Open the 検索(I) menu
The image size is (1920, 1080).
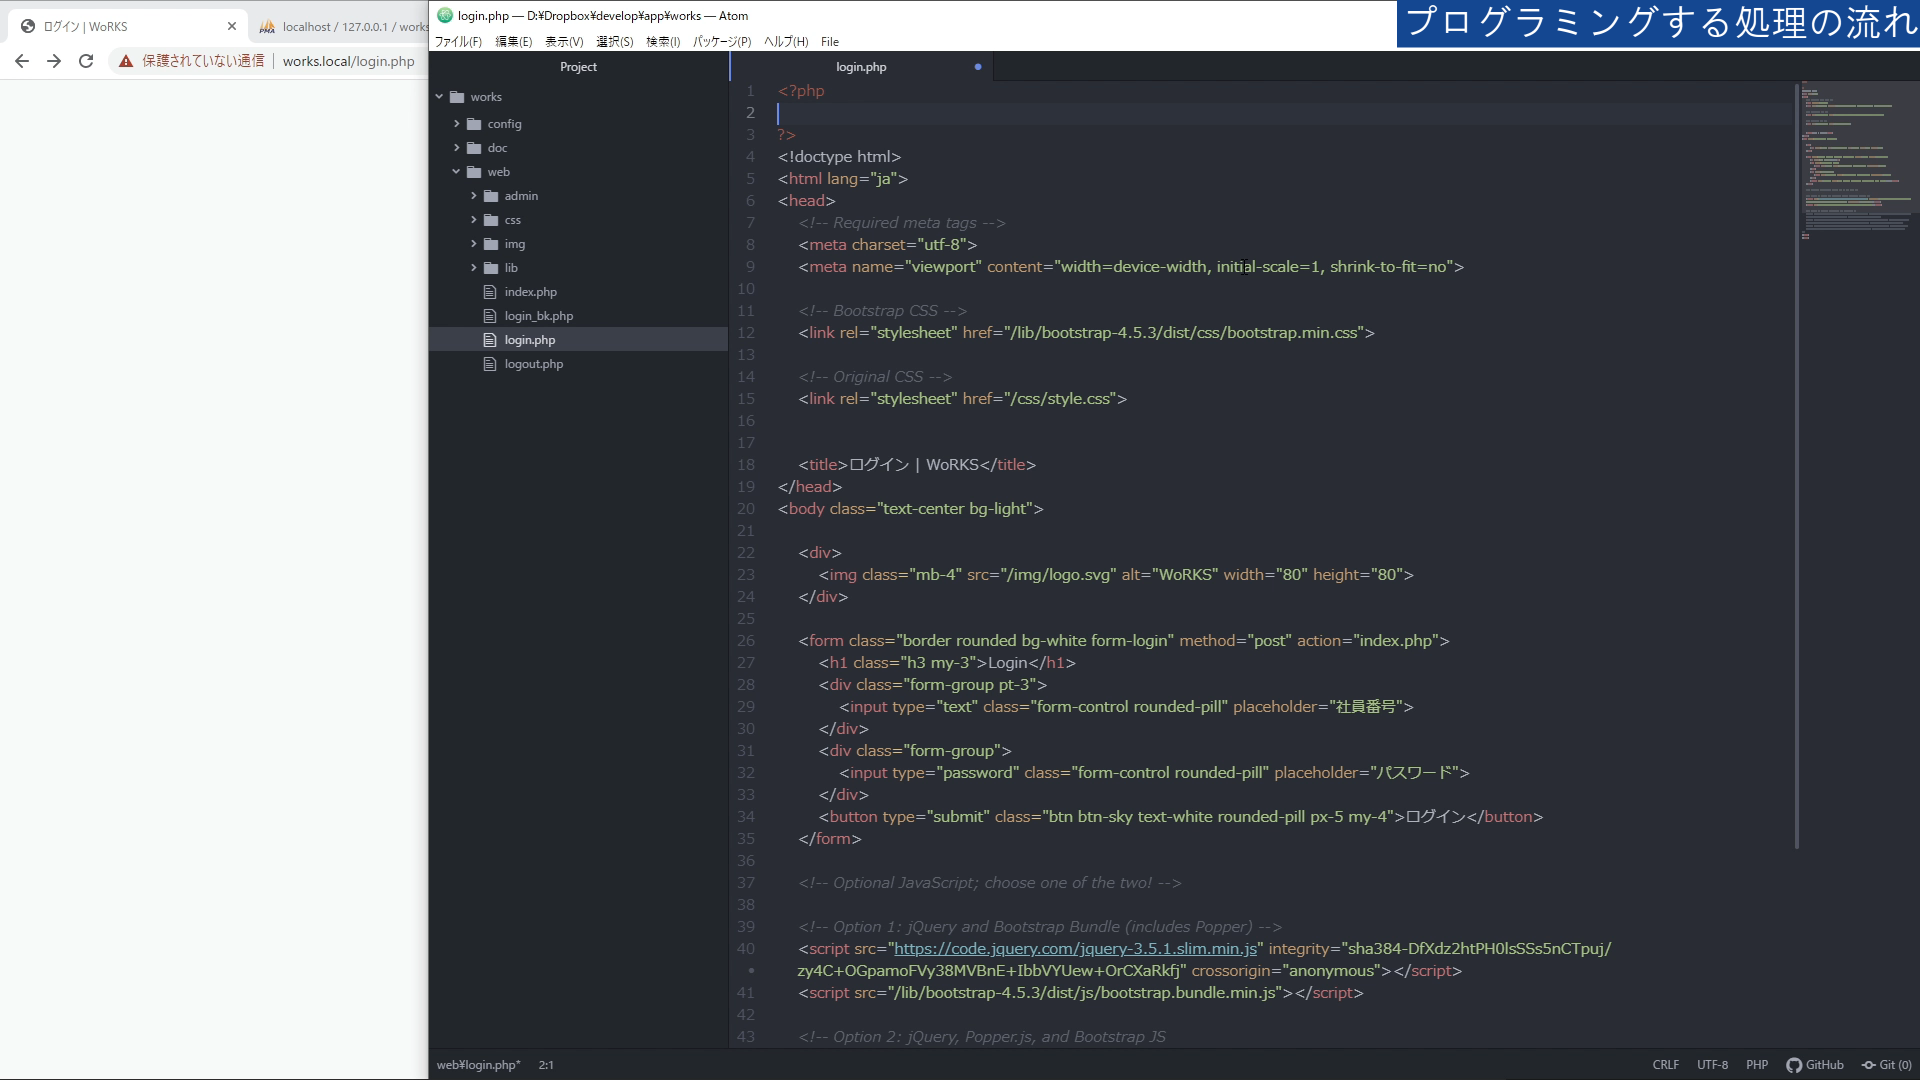(663, 42)
